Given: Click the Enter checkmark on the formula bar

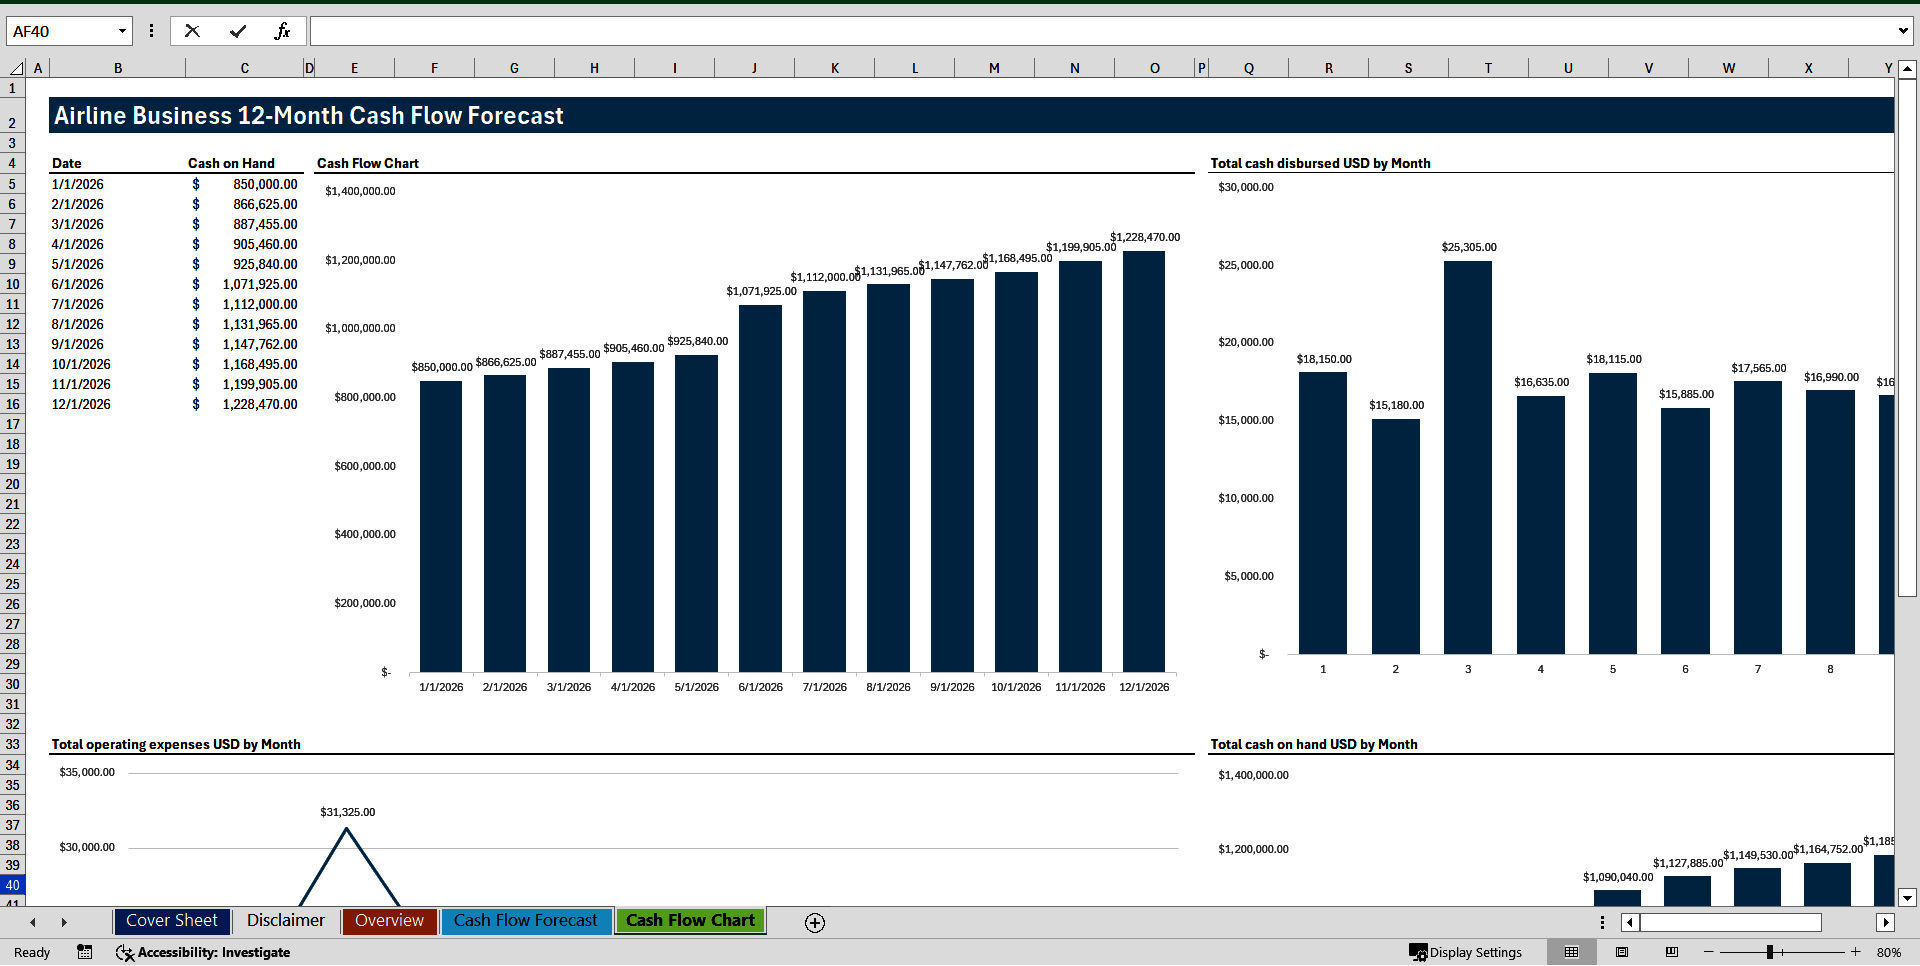Looking at the screenshot, I should point(237,30).
